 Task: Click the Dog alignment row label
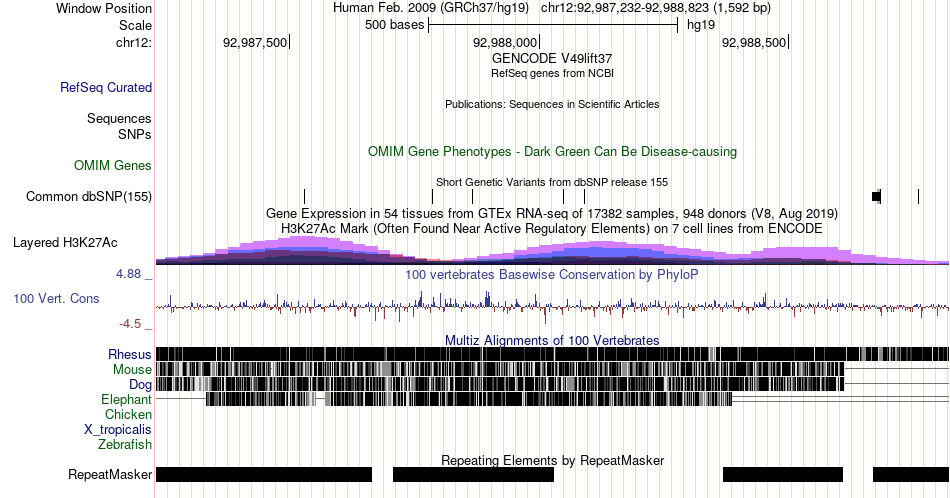pyautogui.click(x=141, y=385)
